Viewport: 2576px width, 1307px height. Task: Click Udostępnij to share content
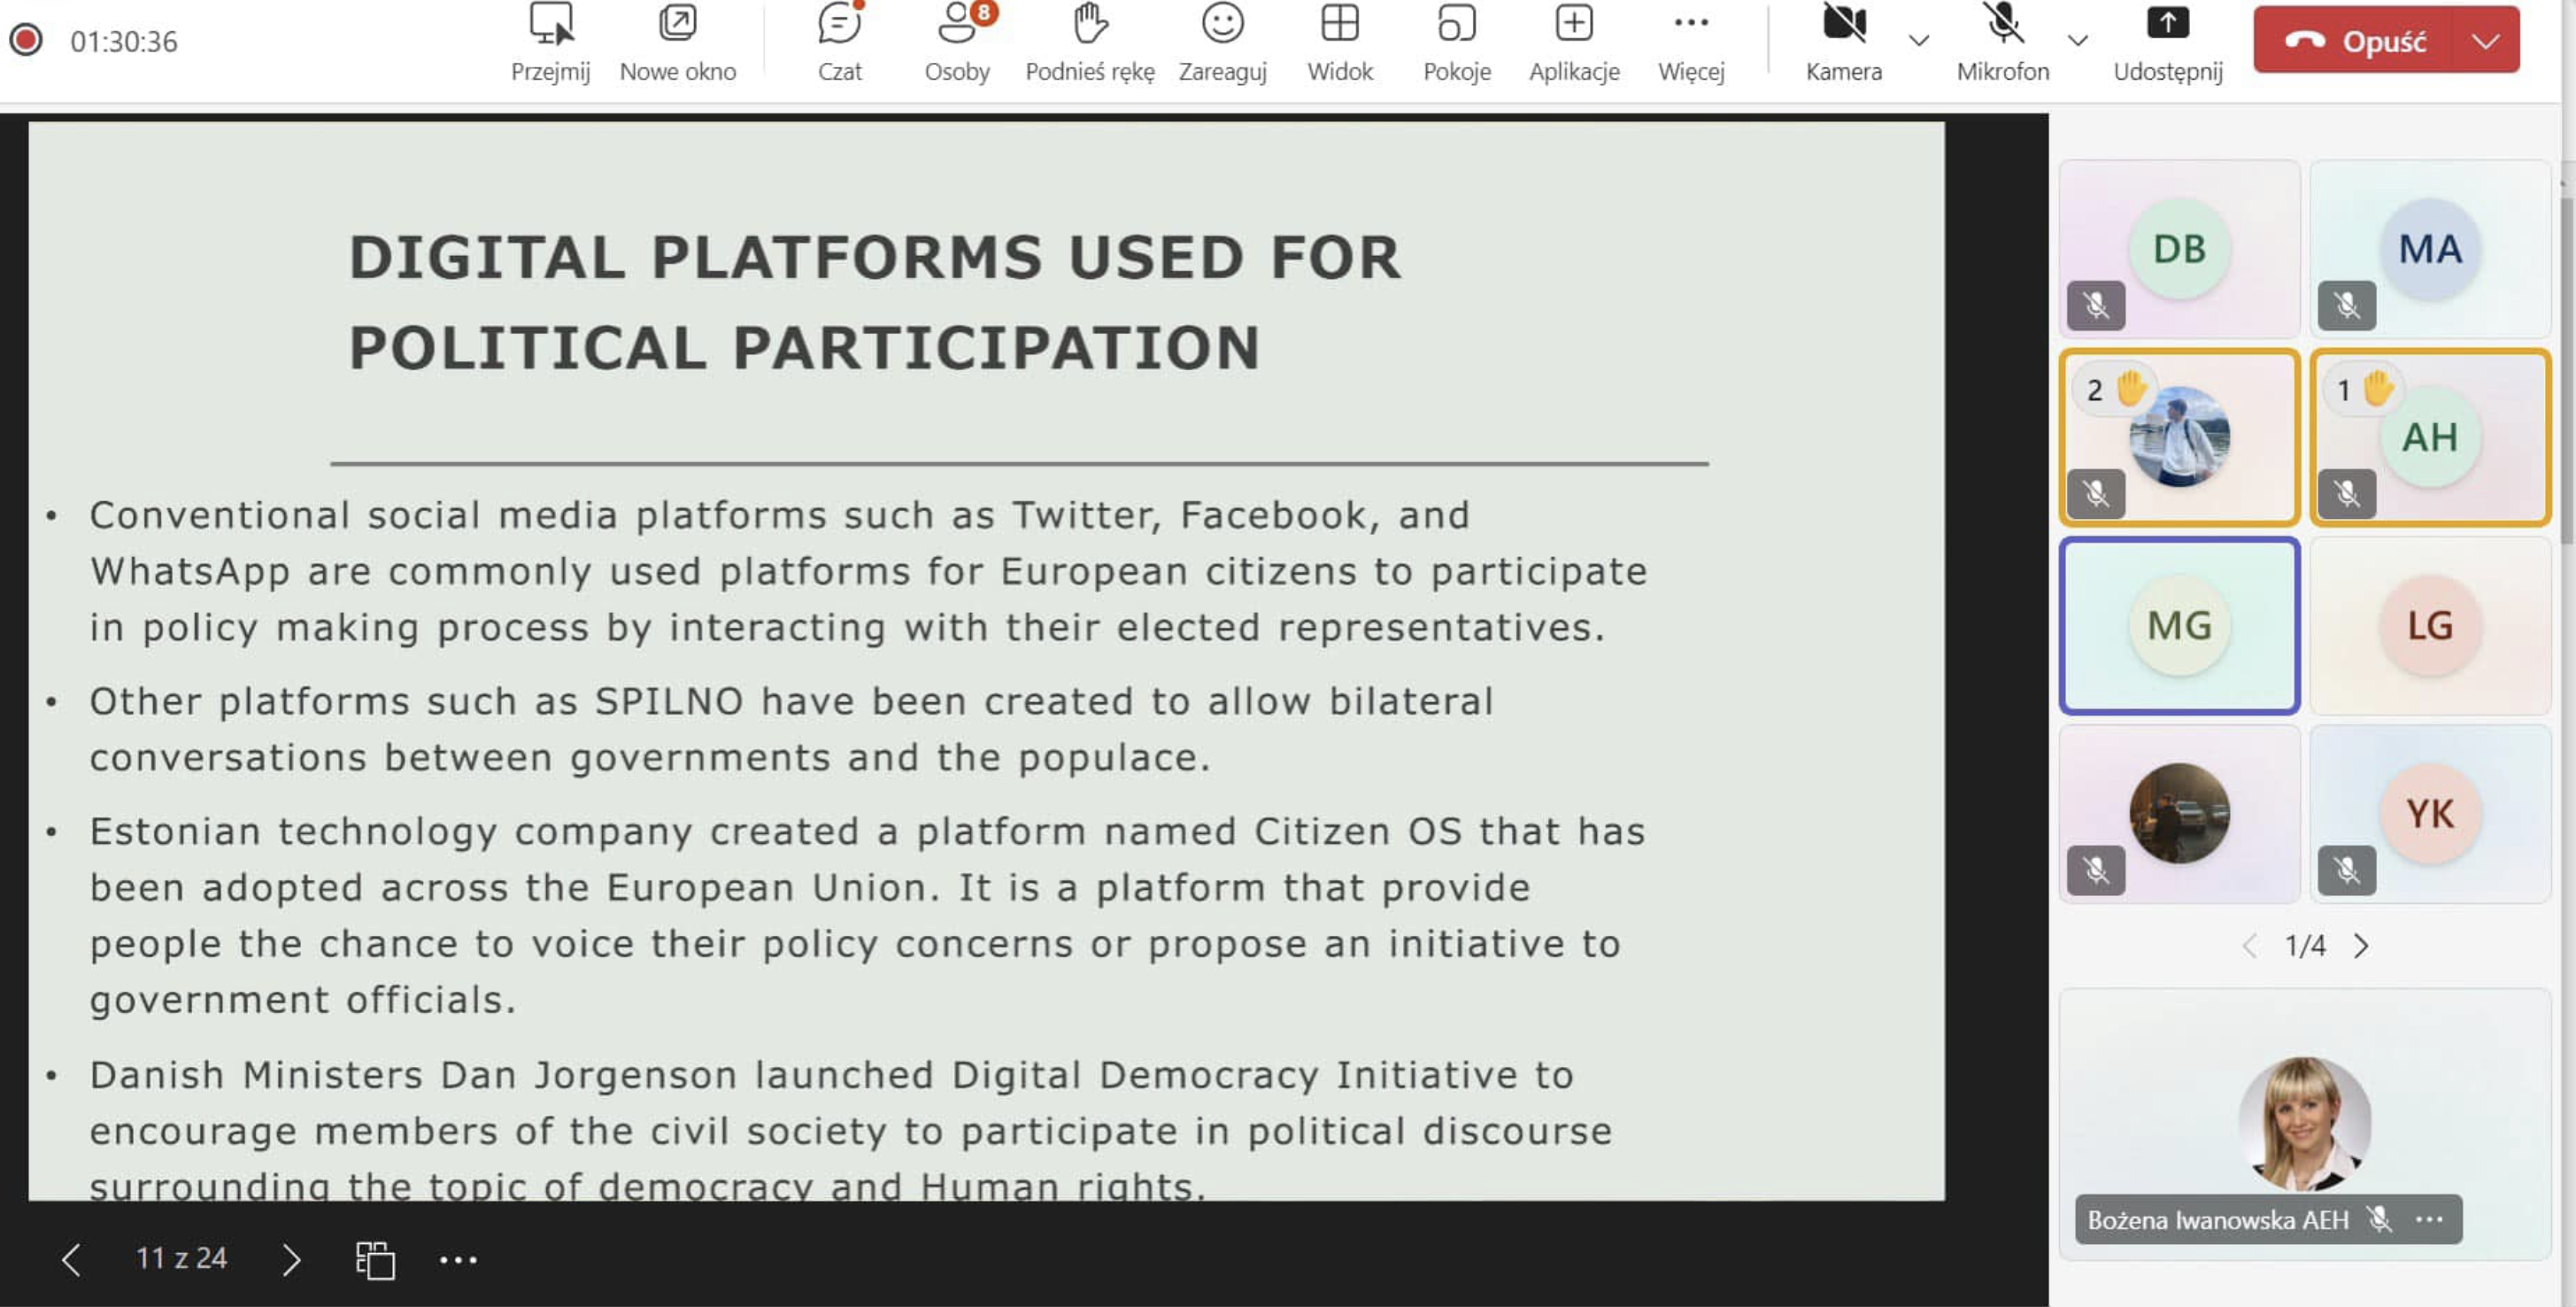point(2167,42)
